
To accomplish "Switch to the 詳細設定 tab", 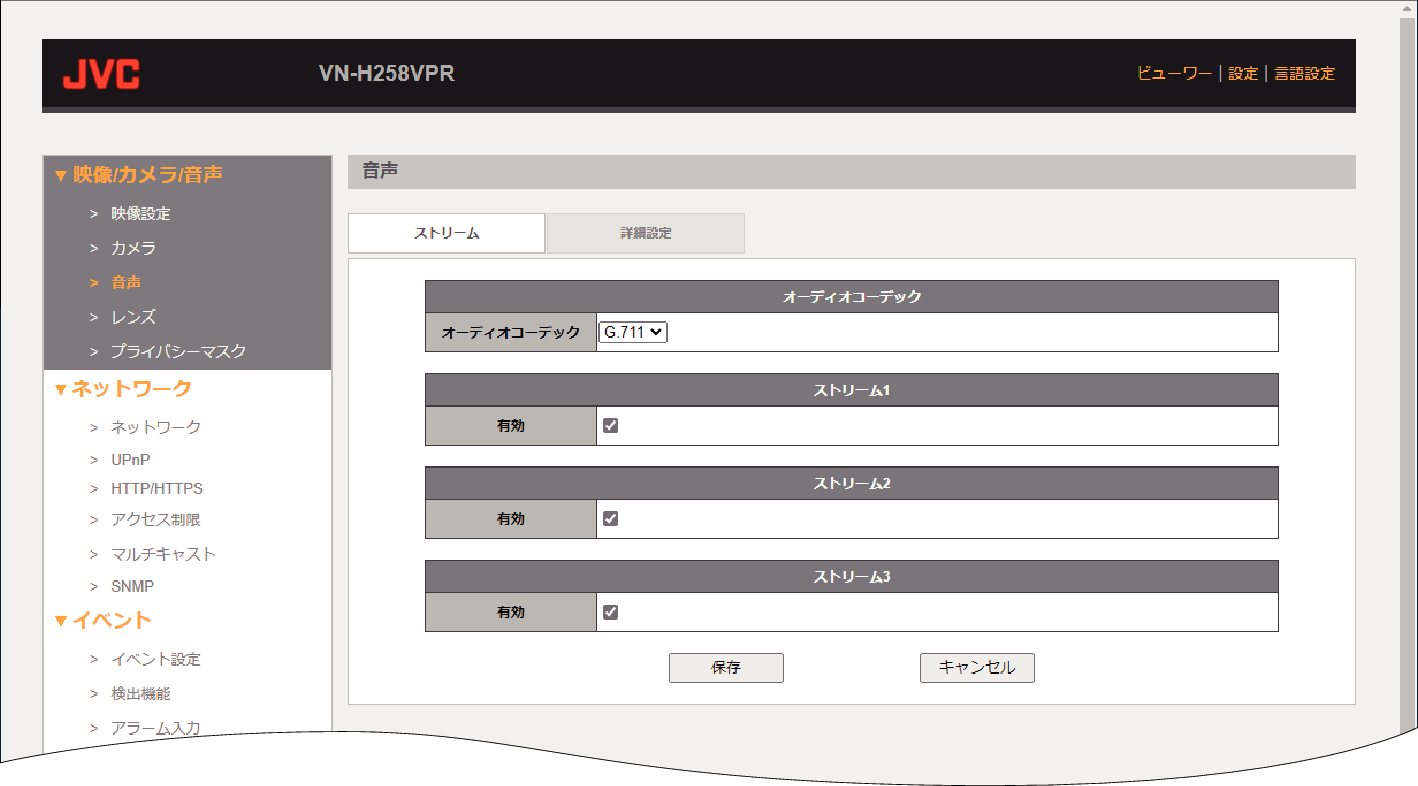I will pyautogui.click(x=646, y=233).
